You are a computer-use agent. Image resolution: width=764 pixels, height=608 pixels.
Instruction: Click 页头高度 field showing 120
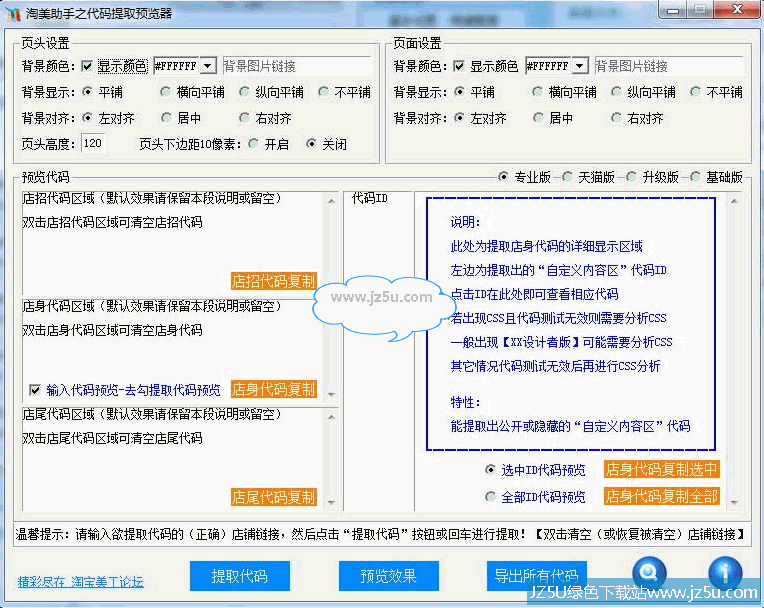[94, 144]
